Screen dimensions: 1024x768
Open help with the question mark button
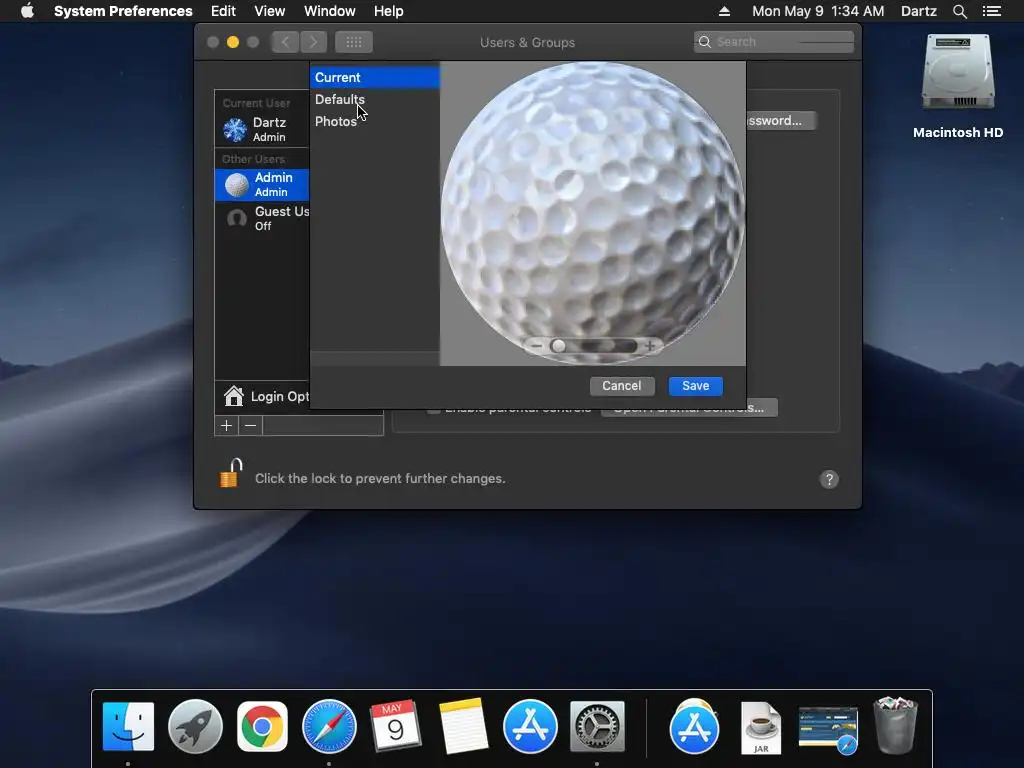[x=829, y=479]
